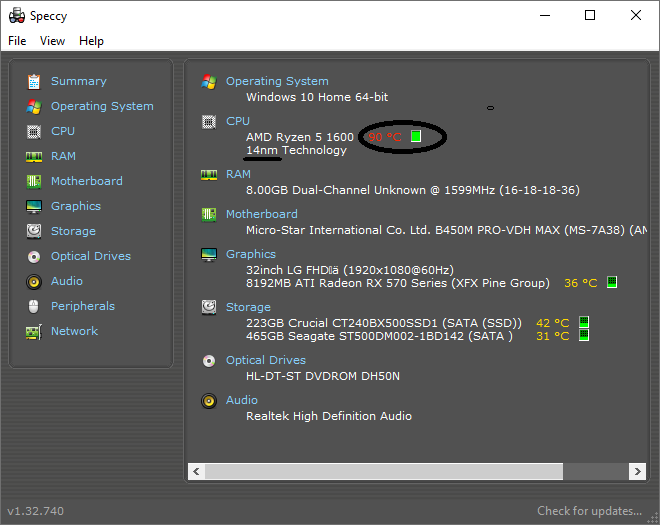Click the 36 °C graphics temperature value
The width and height of the screenshot is (660, 525).
[580, 283]
